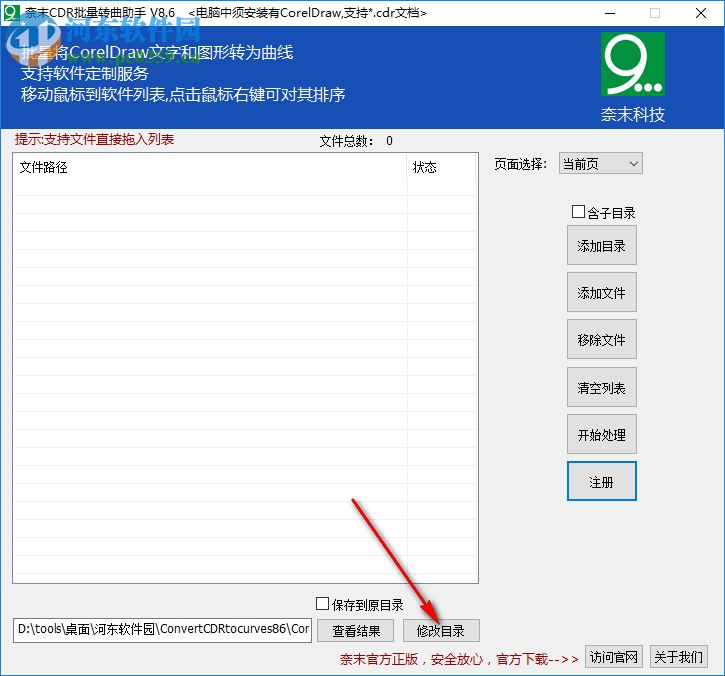Click the 清空列表 button
The height and width of the screenshot is (676, 725).
click(x=602, y=387)
